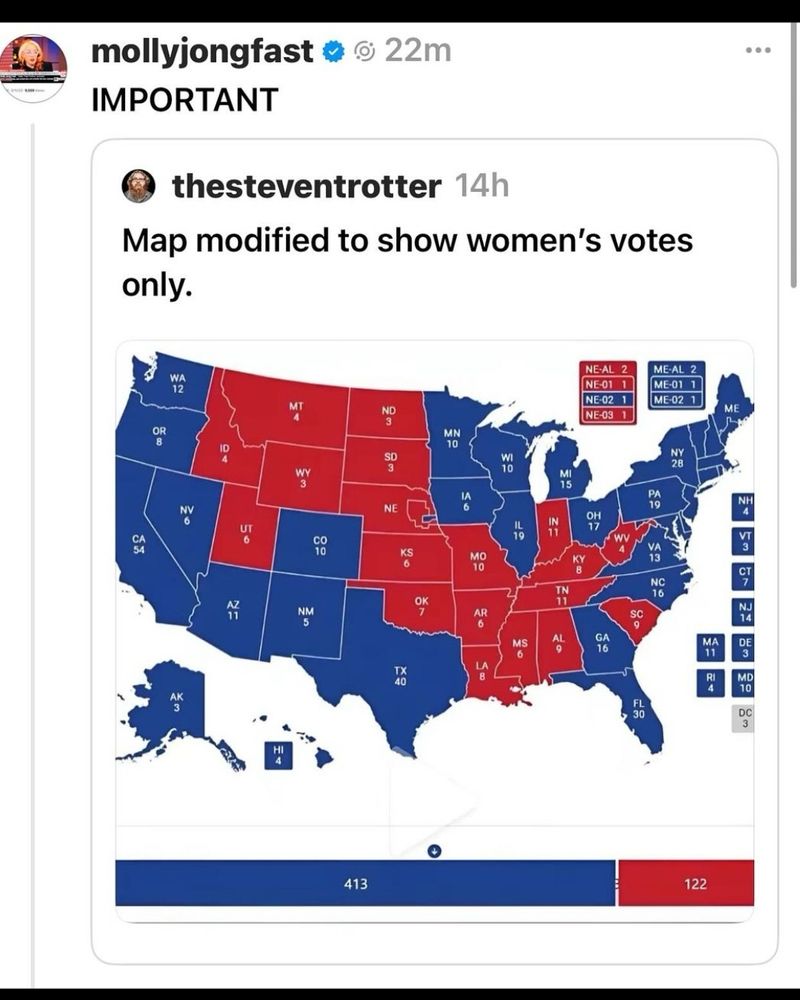800x1000 pixels.
Task: Select the DC 3 gray box
Action: pos(743,719)
